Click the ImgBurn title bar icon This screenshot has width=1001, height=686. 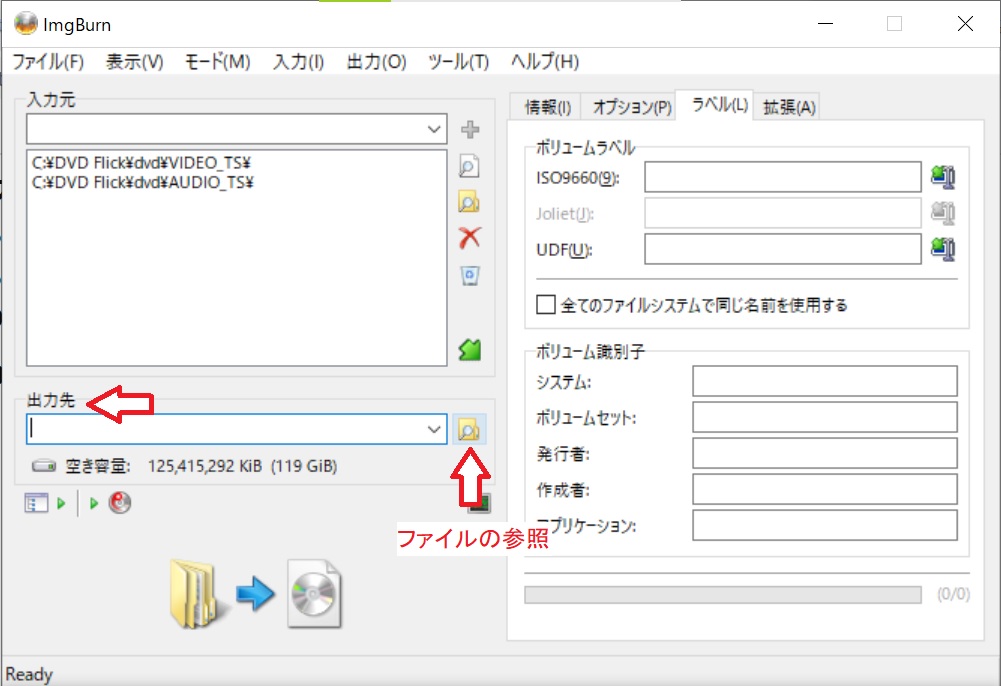click(x=26, y=24)
